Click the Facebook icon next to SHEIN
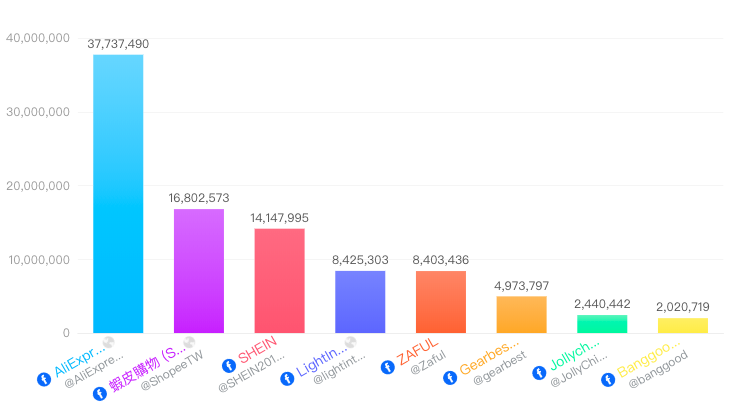This screenshot has height=410, width=738. [x=227, y=366]
